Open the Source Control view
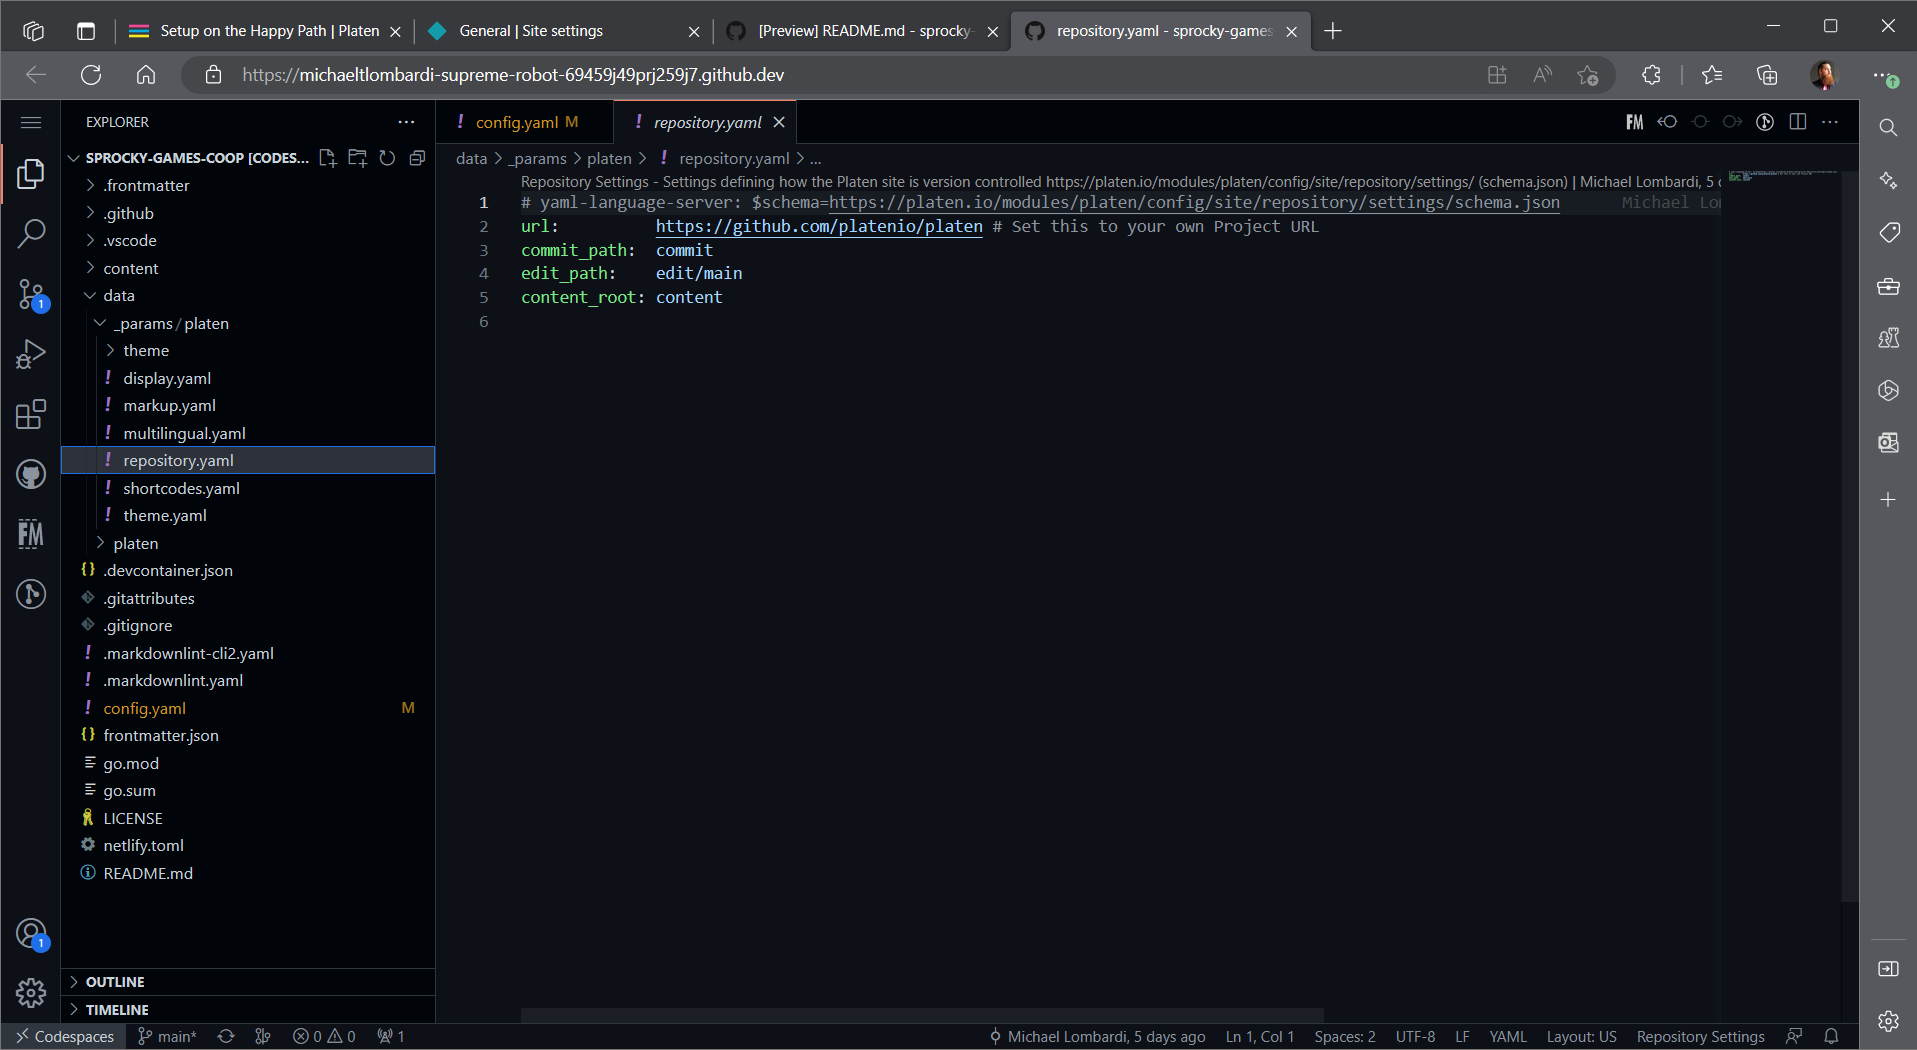Screen dimensions: 1917x1050 pyautogui.click(x=31, y=294)
